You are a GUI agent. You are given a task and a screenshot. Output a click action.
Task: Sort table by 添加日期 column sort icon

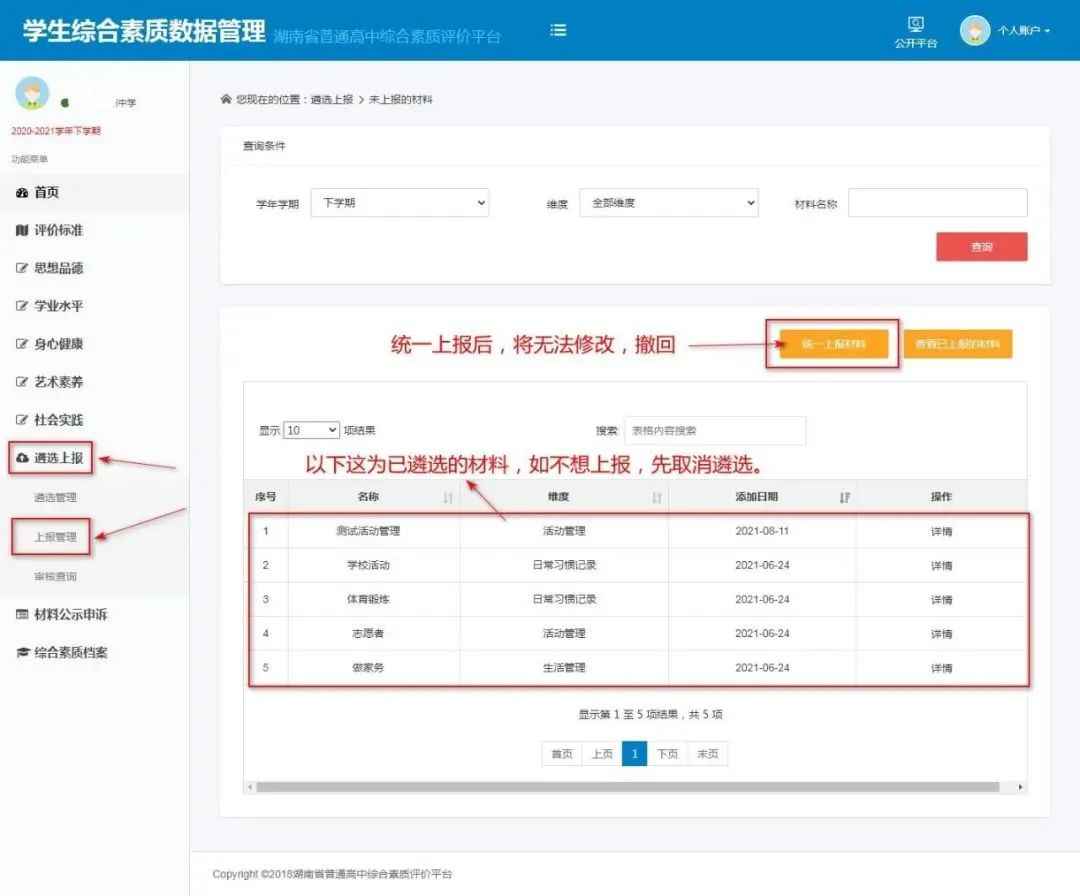tap(844, 497)
